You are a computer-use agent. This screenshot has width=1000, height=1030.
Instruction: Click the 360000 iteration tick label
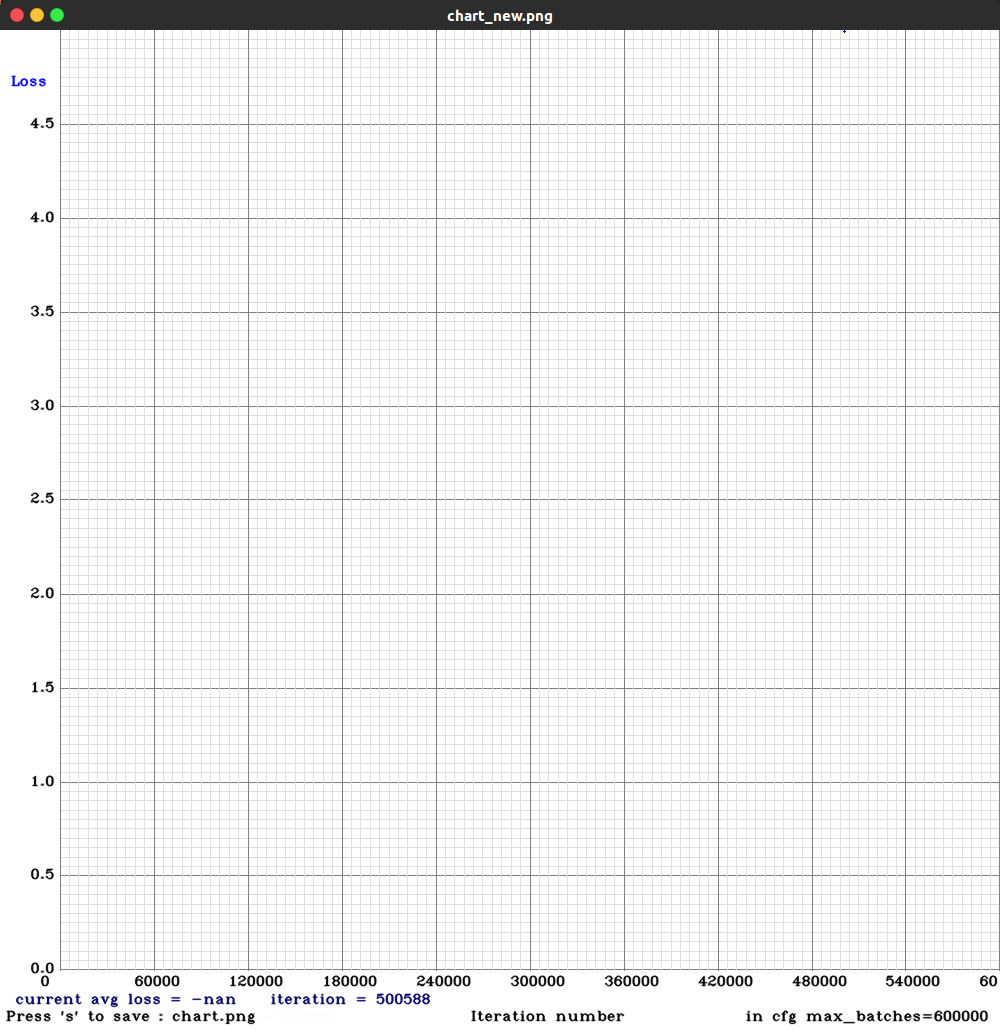631,981
